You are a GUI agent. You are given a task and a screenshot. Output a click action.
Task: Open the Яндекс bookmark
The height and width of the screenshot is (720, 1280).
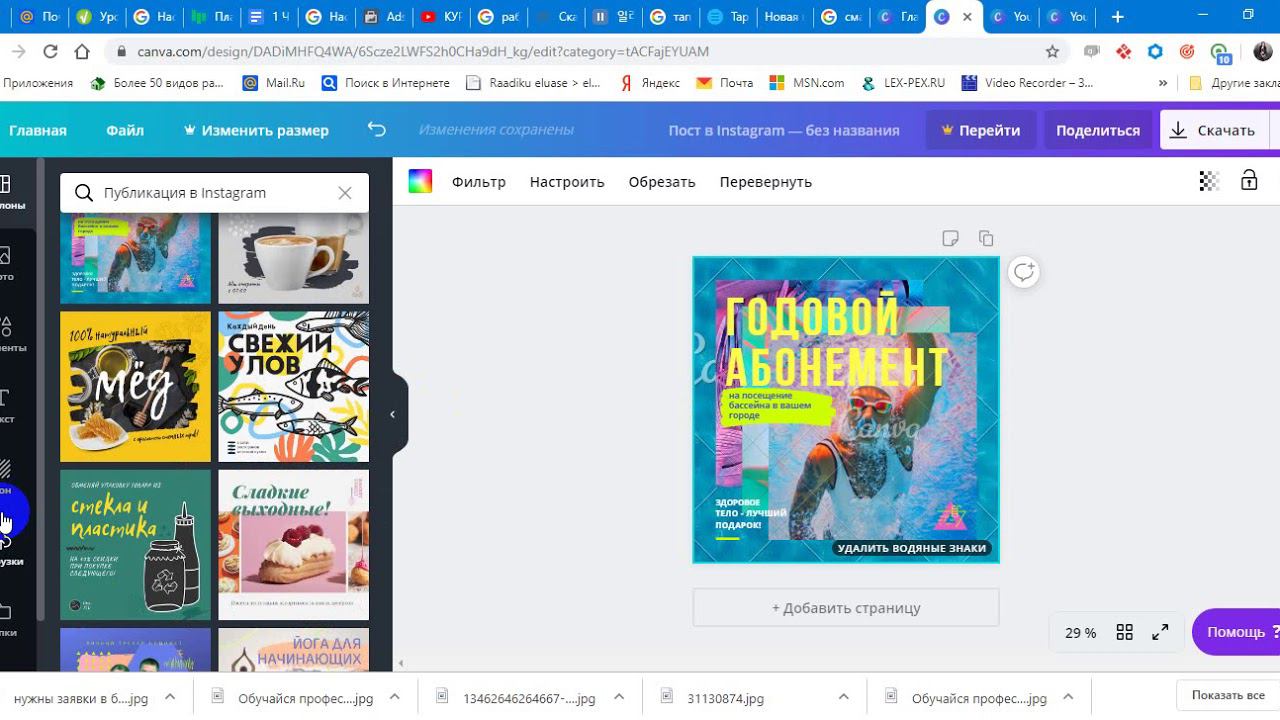click(650, 83)
